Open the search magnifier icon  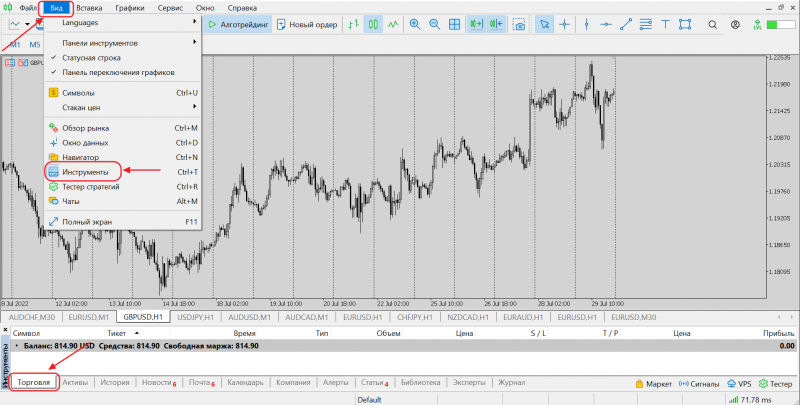coord(713,24)
